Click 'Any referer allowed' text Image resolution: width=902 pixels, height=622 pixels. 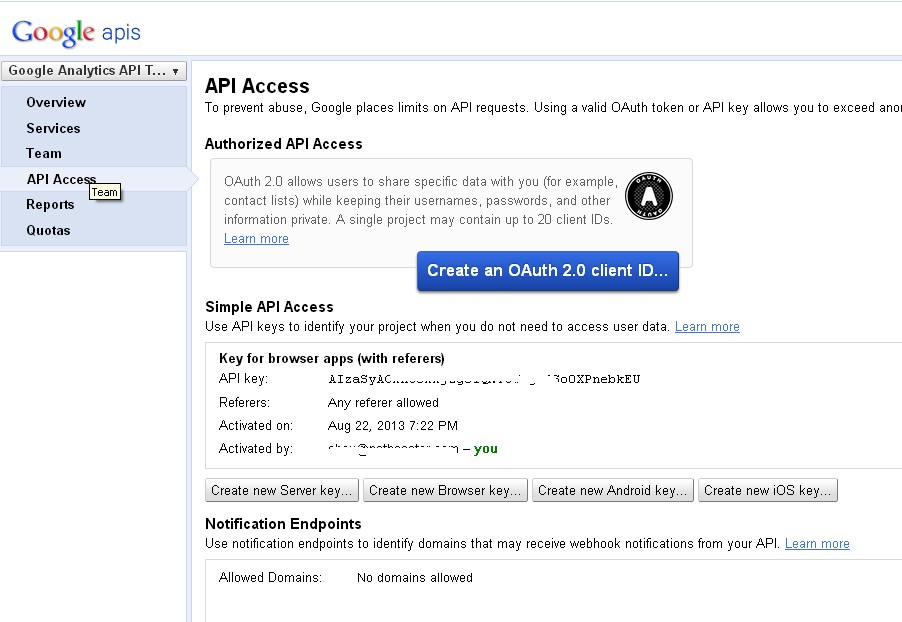pyautogui.click(x=383, y=403)
